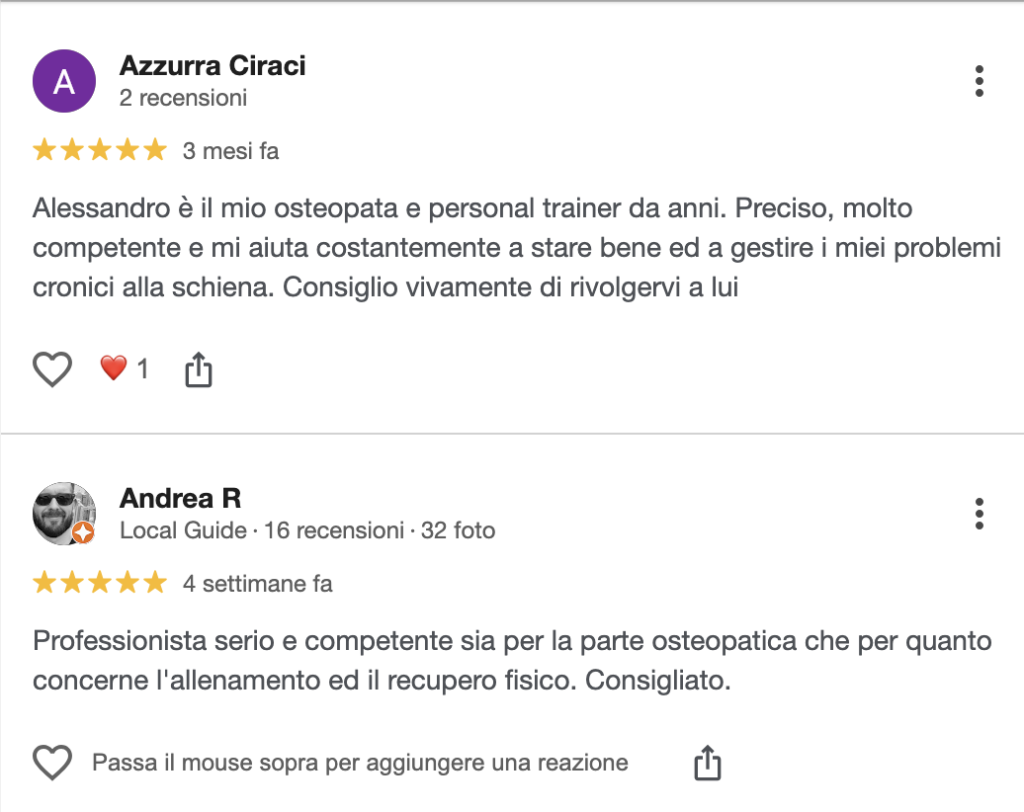This screenshot has height=812, width=1024.
Task: Open Andrea R's profile photo
Action: (64, 513)
